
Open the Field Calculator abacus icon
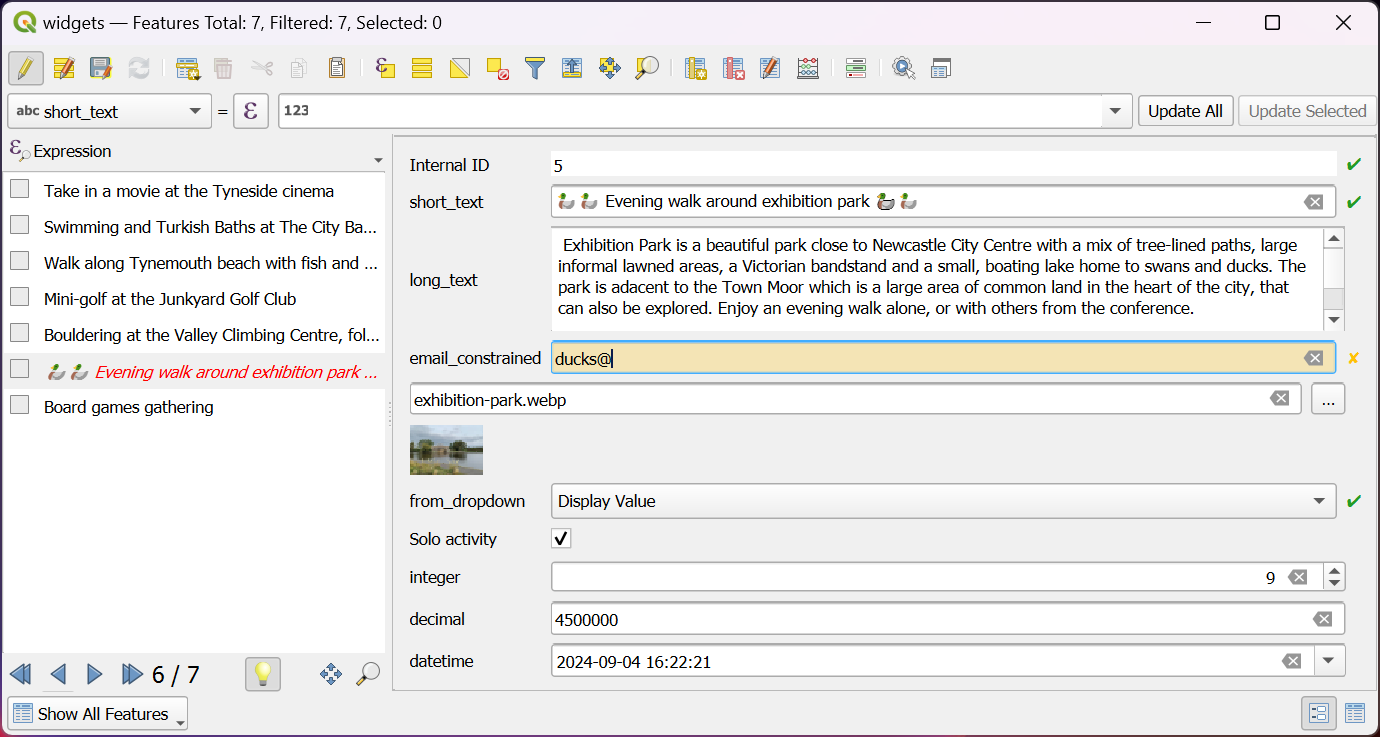(x=808, y=68)
